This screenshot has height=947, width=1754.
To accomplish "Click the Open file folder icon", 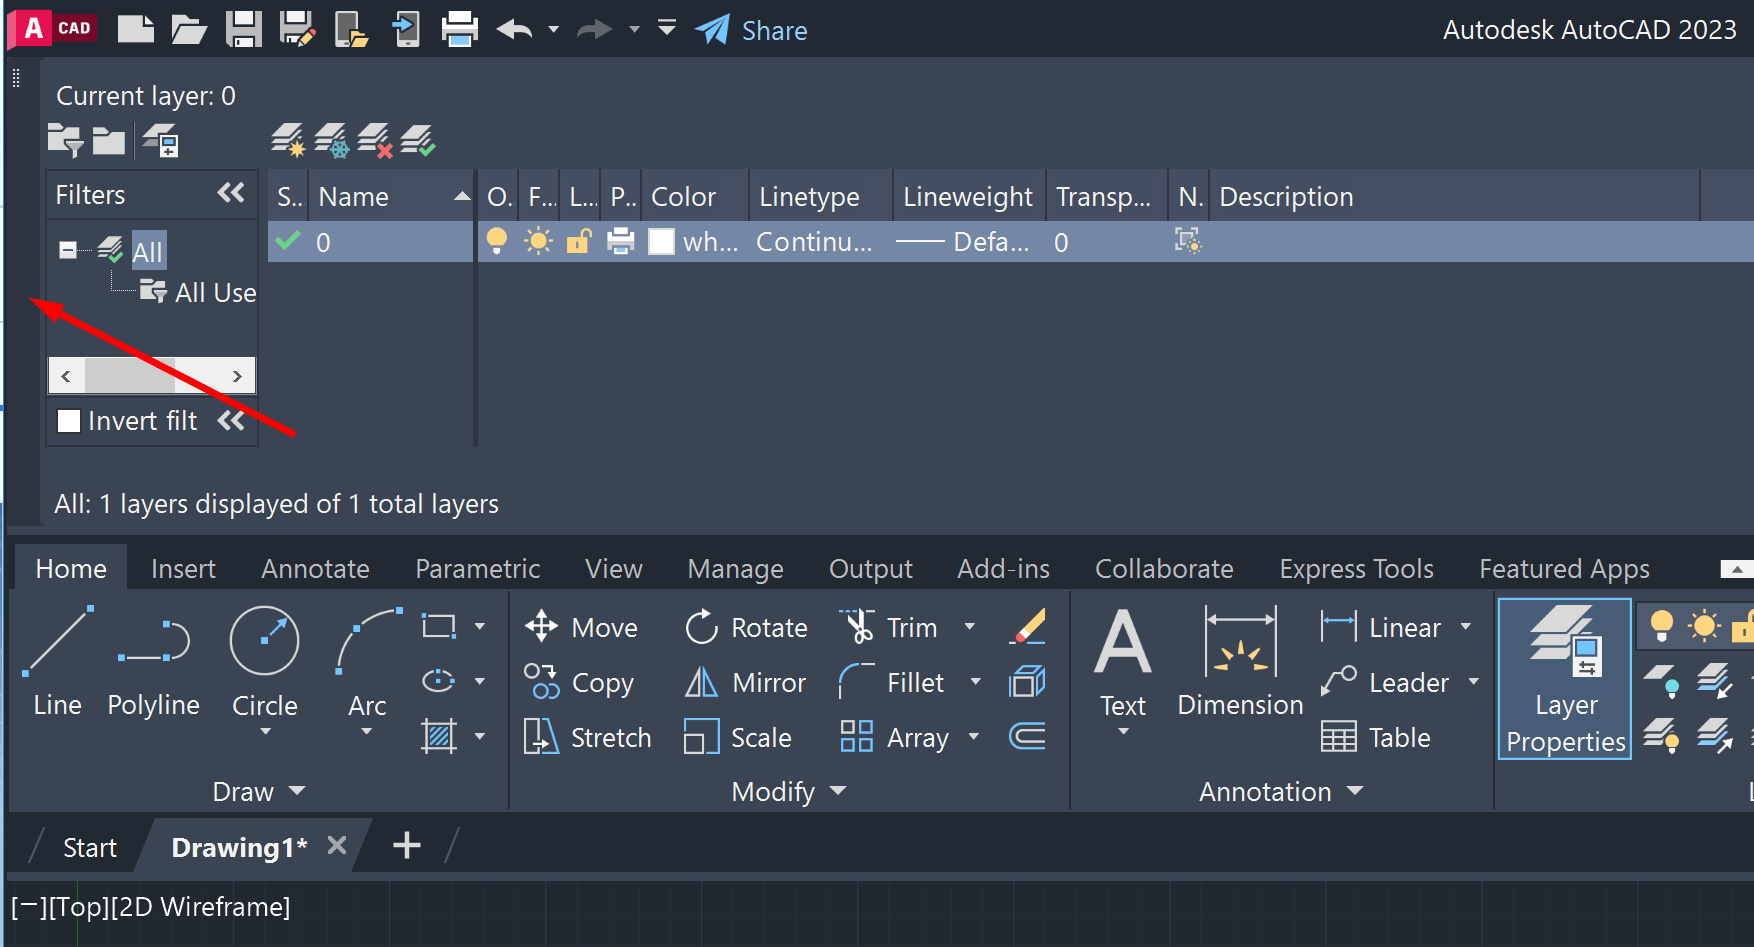I will (188, 29).
